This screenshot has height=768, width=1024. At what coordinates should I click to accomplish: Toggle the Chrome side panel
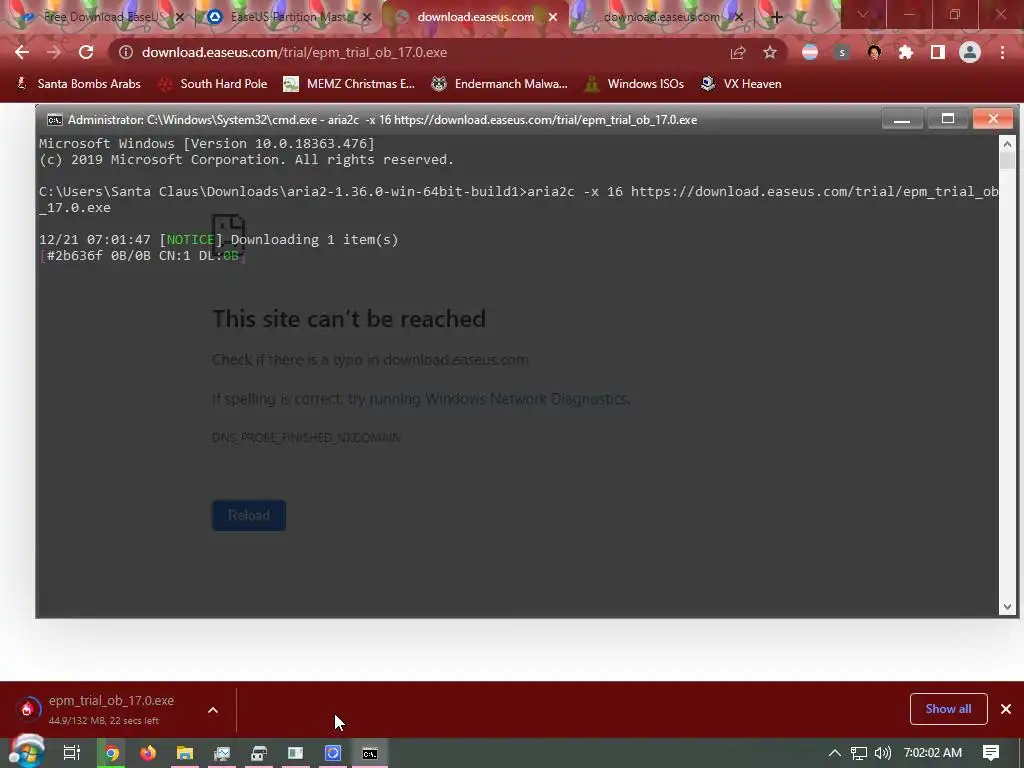click(938, 52)
